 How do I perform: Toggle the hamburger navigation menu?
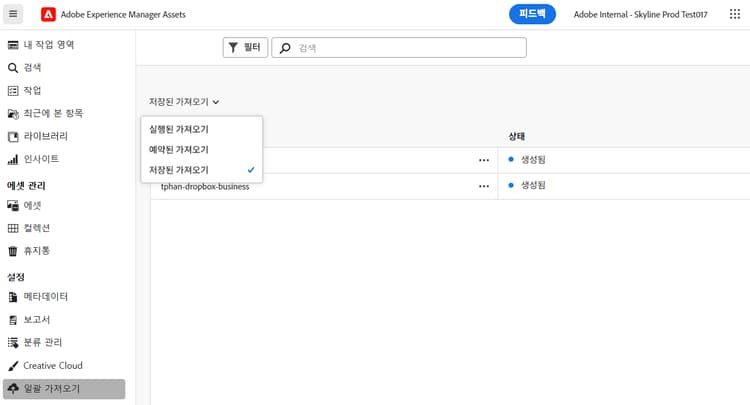click(x=13, y=14)
